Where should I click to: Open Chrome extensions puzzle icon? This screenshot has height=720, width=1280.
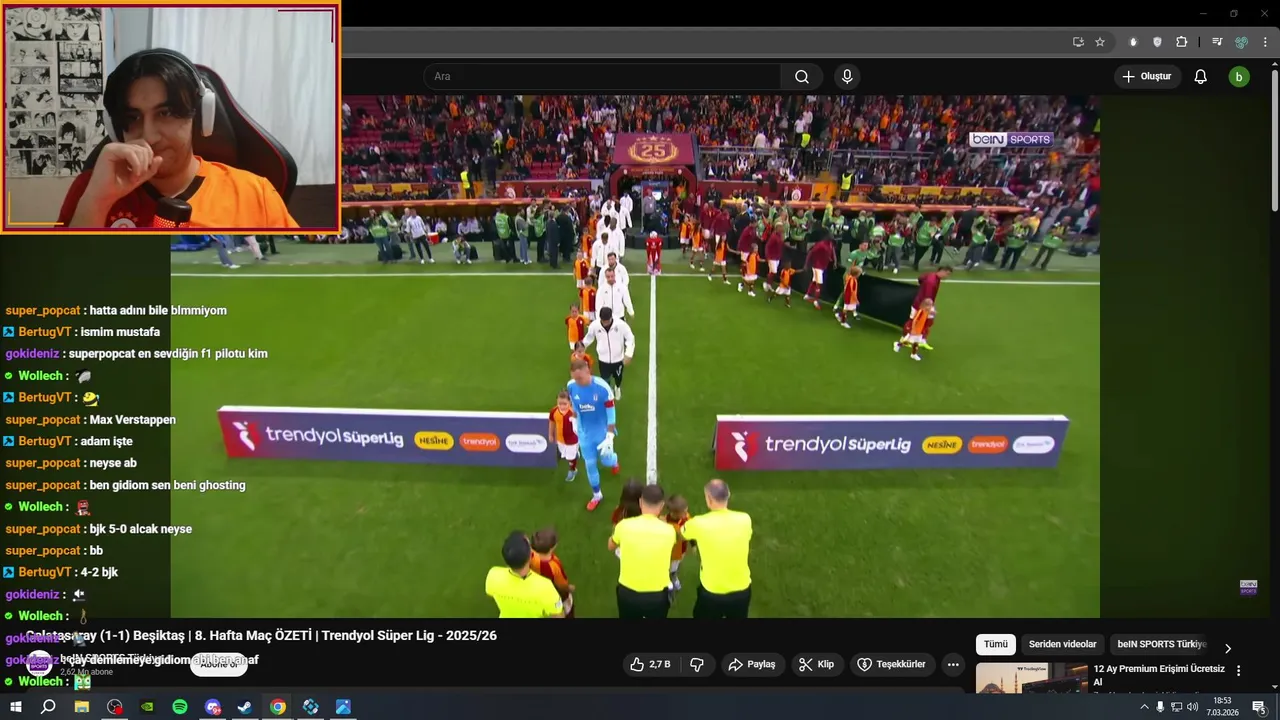click(1182, 42)
